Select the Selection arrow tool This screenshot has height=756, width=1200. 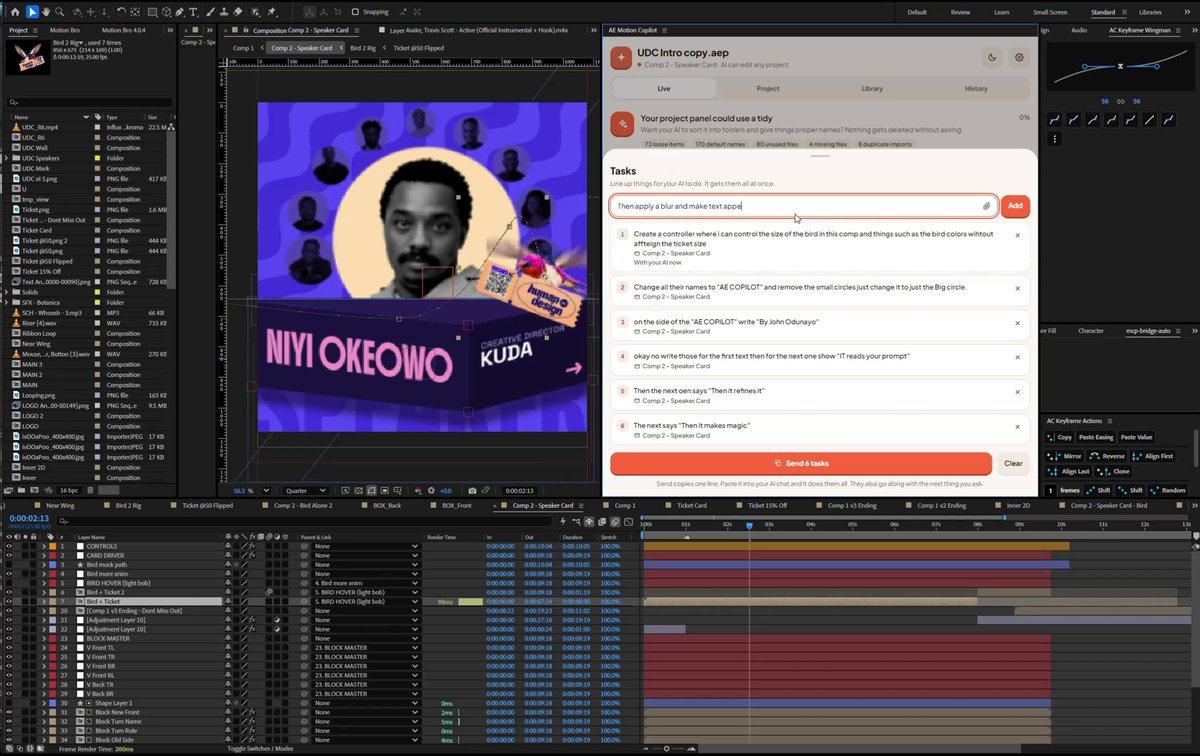pos(33,12)
